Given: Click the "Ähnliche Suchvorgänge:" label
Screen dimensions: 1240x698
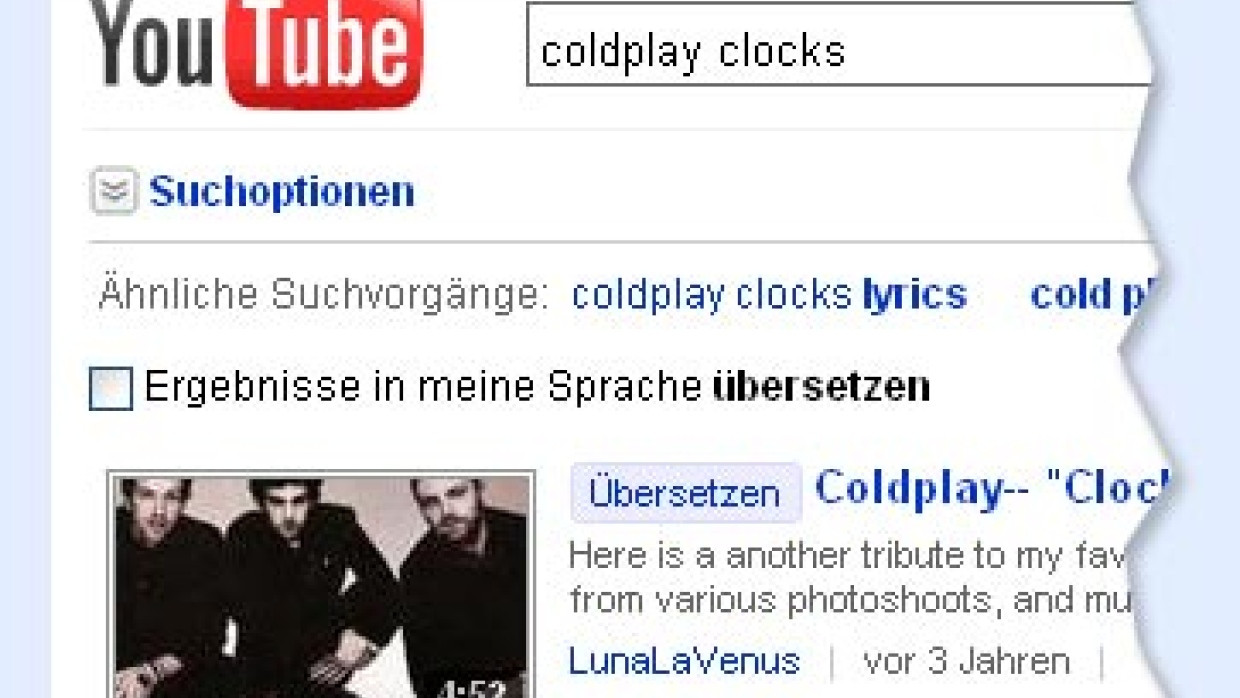Looking at the screenshot, I should click(324, 295).
